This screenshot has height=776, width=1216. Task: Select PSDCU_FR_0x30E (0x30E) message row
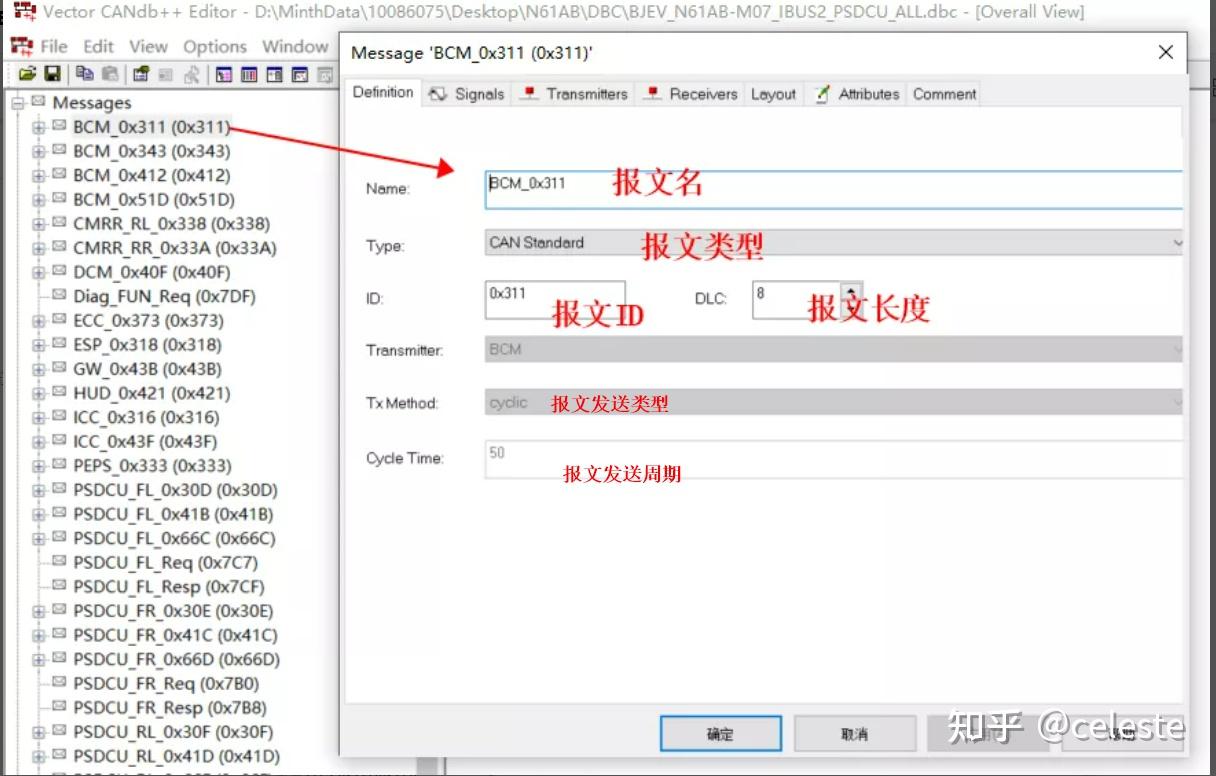pyautogui.click(x=173, y=611)
